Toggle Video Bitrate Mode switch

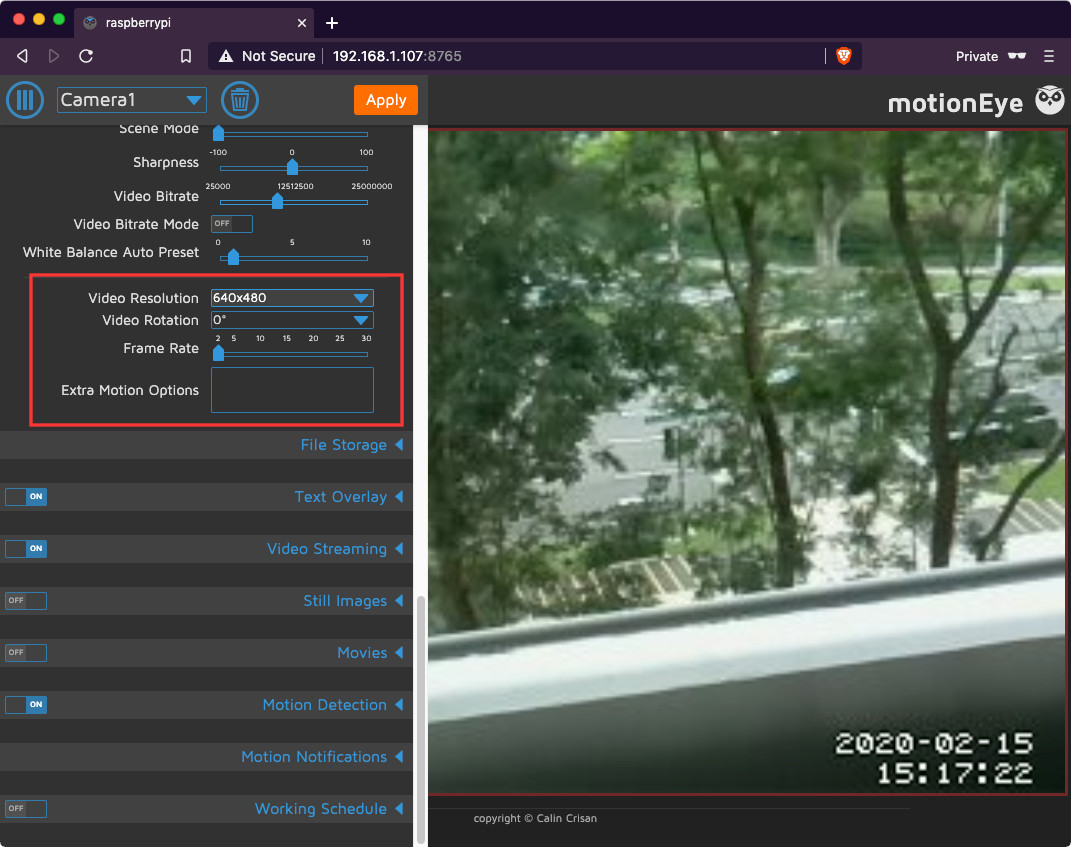[232, 223]
